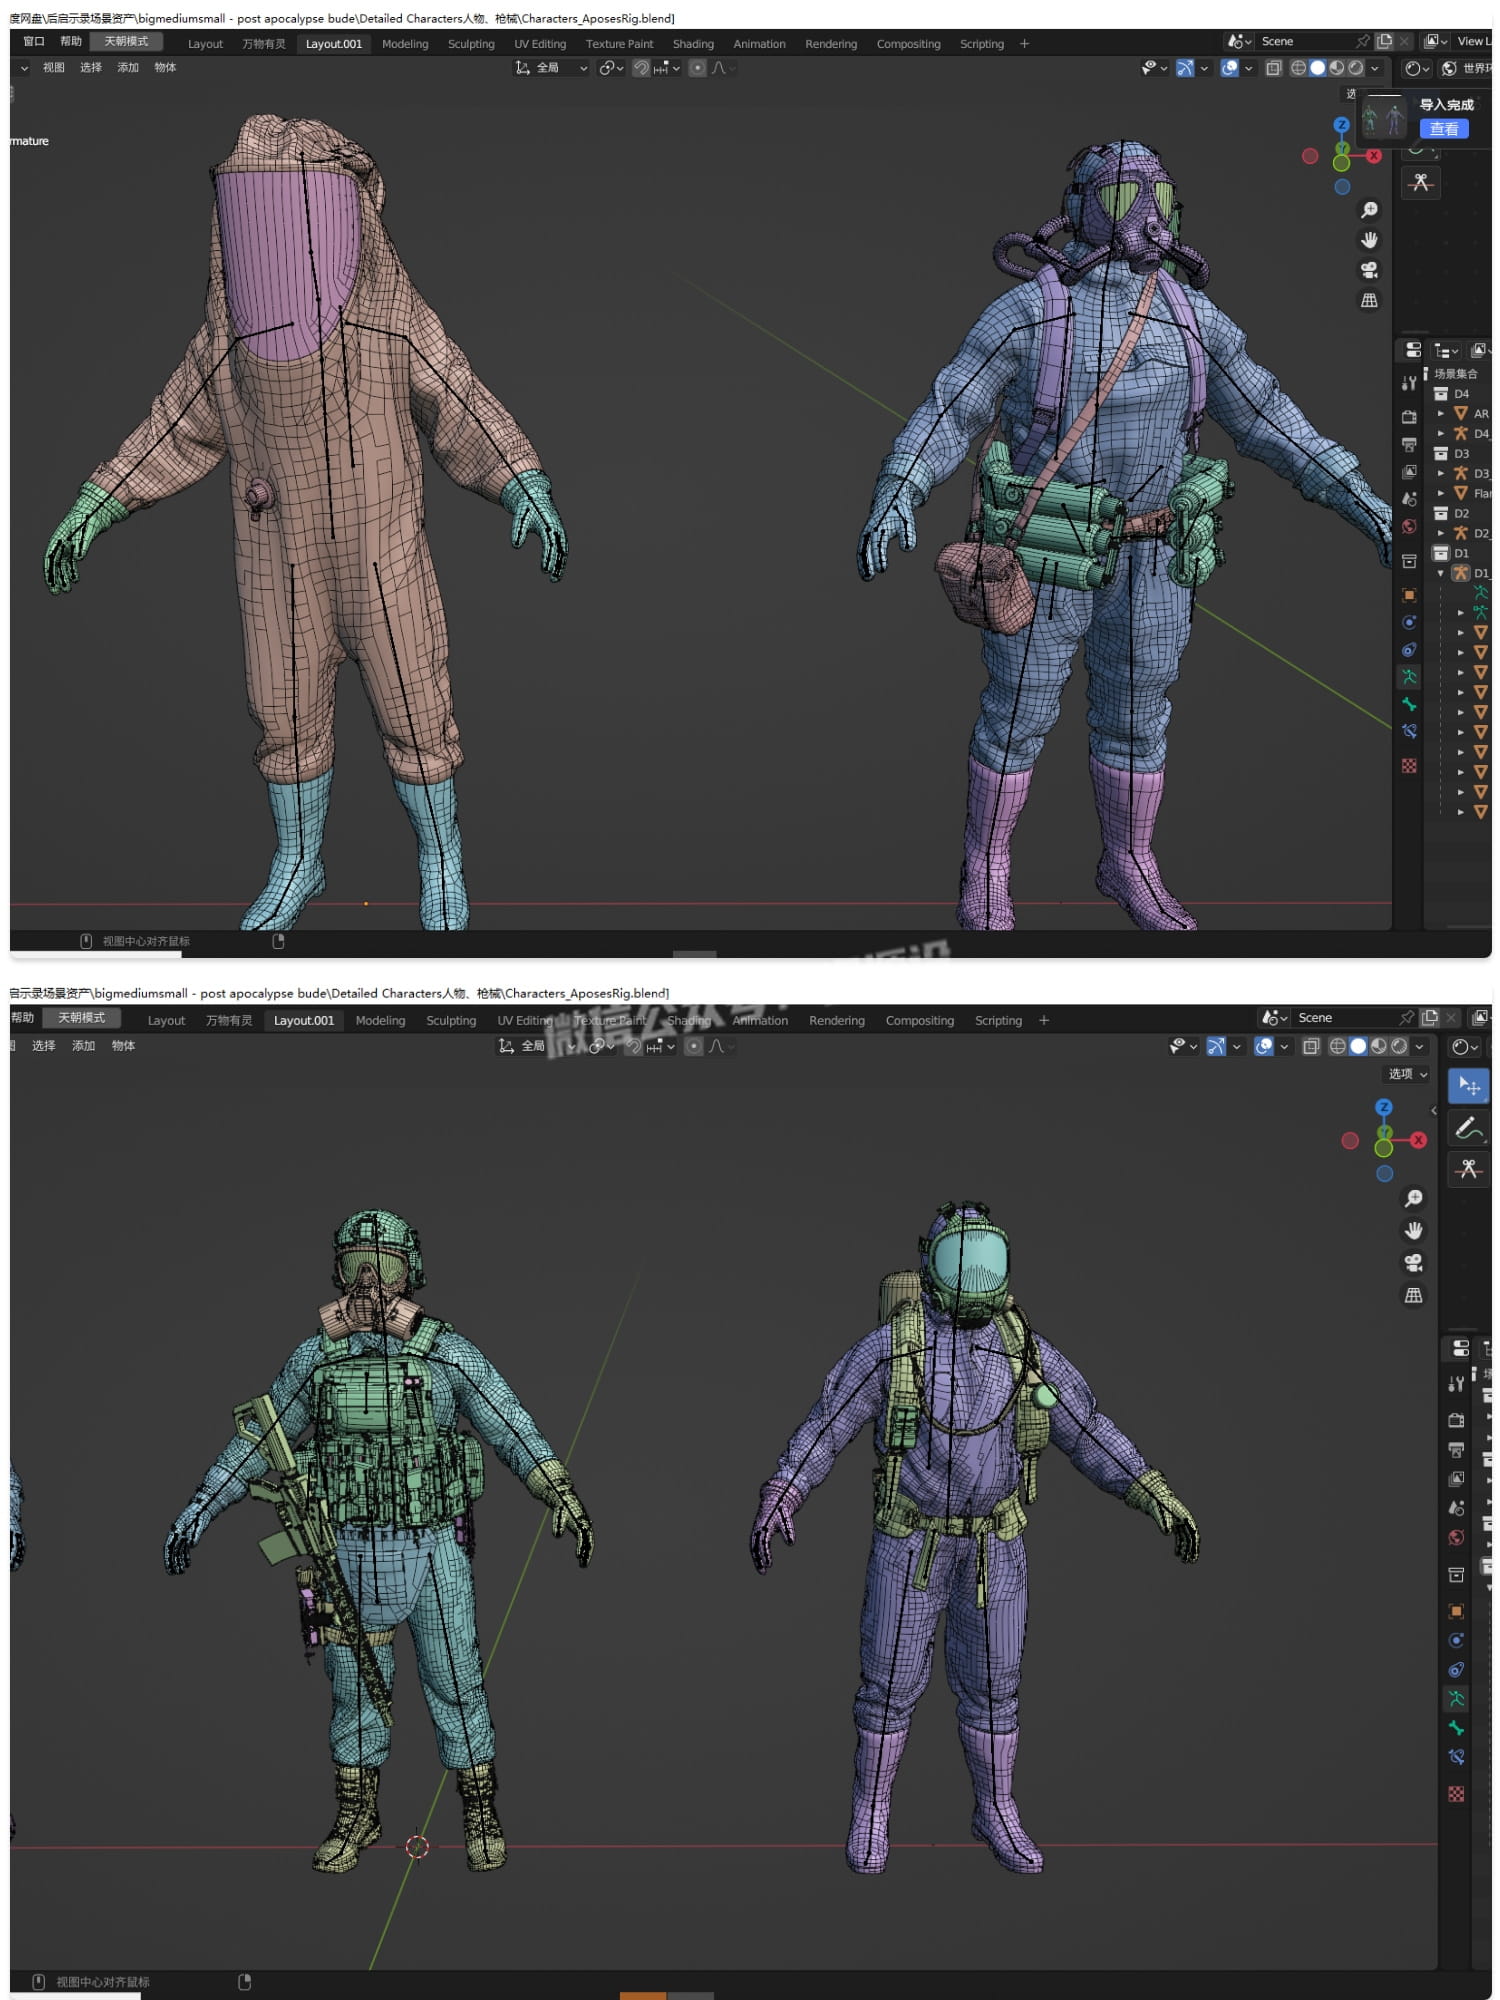1500x2000 pixels.
Task: Open the 物体 menu in the bottom viewport header
Action: coord(123,1046)
